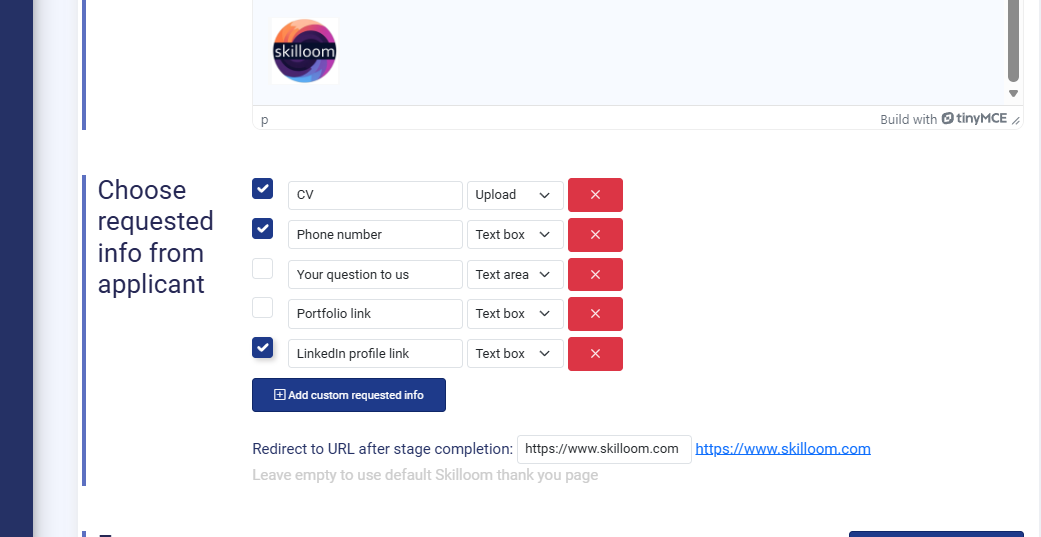Click the redirect URL input field
This screenshot has width=1041, height=537.
pos(603,449)
